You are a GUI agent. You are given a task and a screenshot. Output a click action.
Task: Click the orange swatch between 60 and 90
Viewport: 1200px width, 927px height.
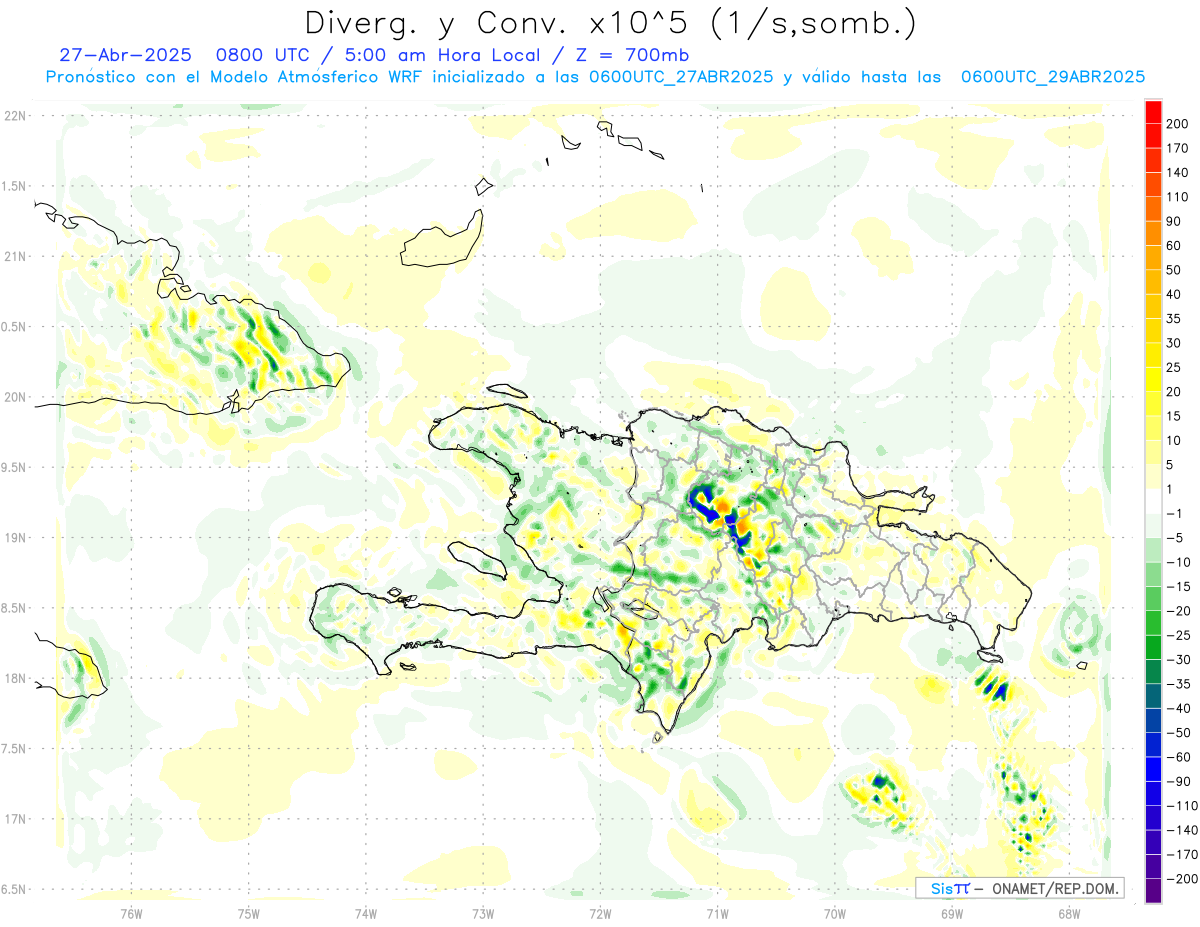1153,234
